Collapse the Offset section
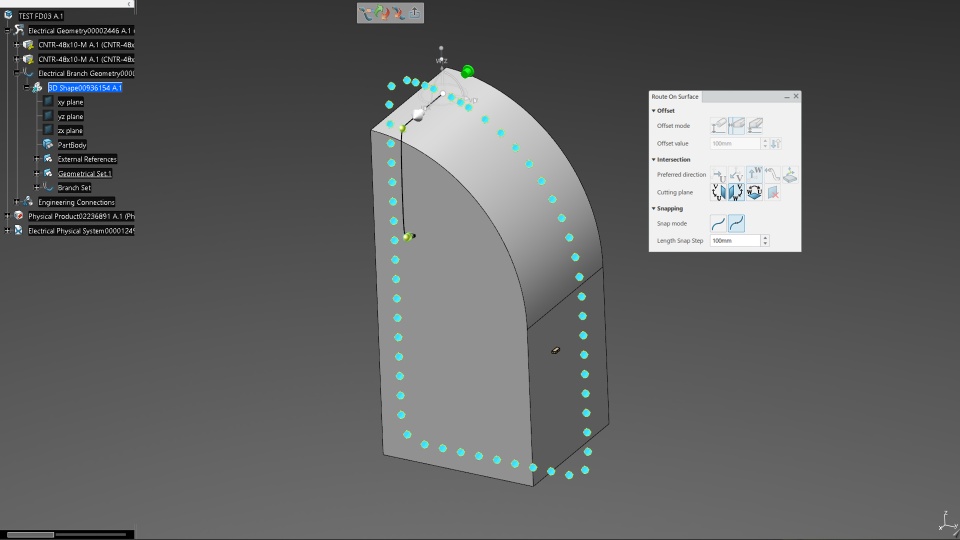 pos(653,111)
